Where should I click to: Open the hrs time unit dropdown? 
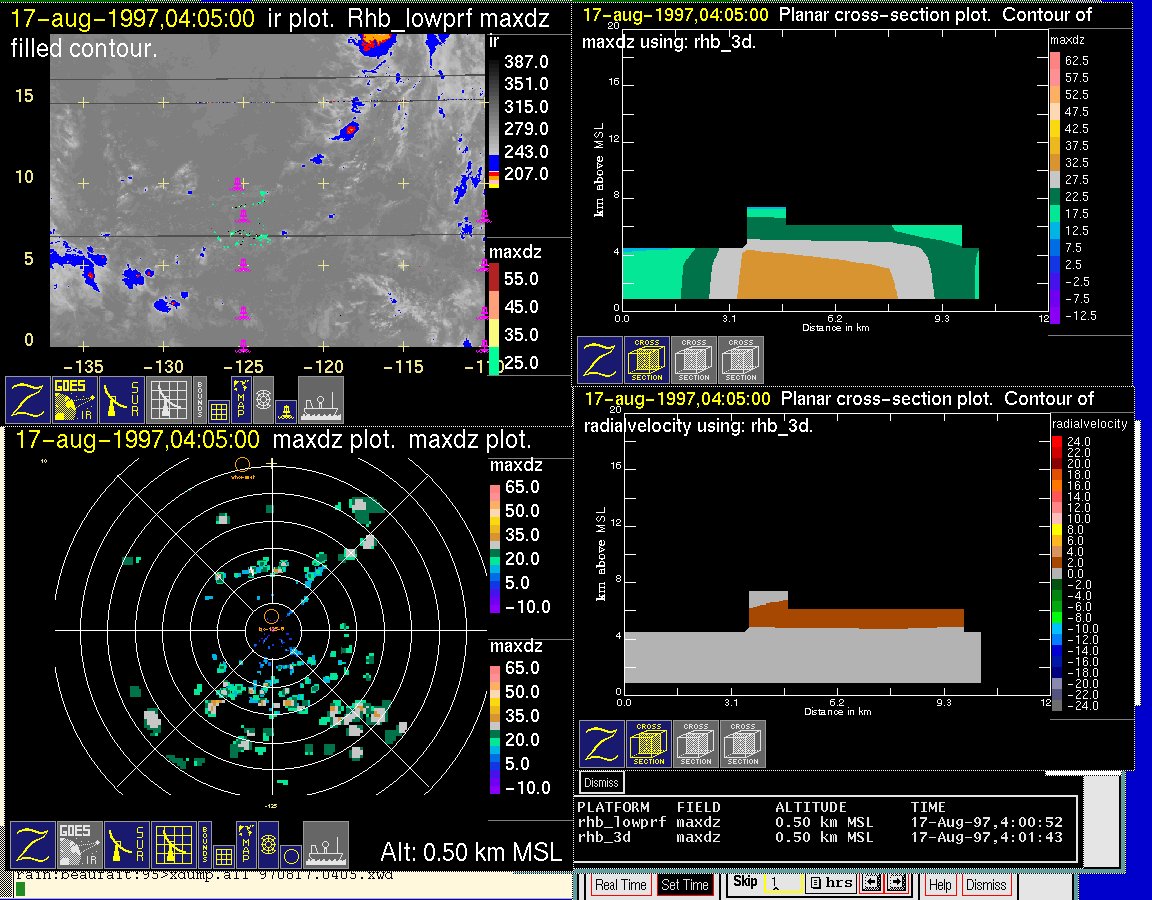pos(831,883)
